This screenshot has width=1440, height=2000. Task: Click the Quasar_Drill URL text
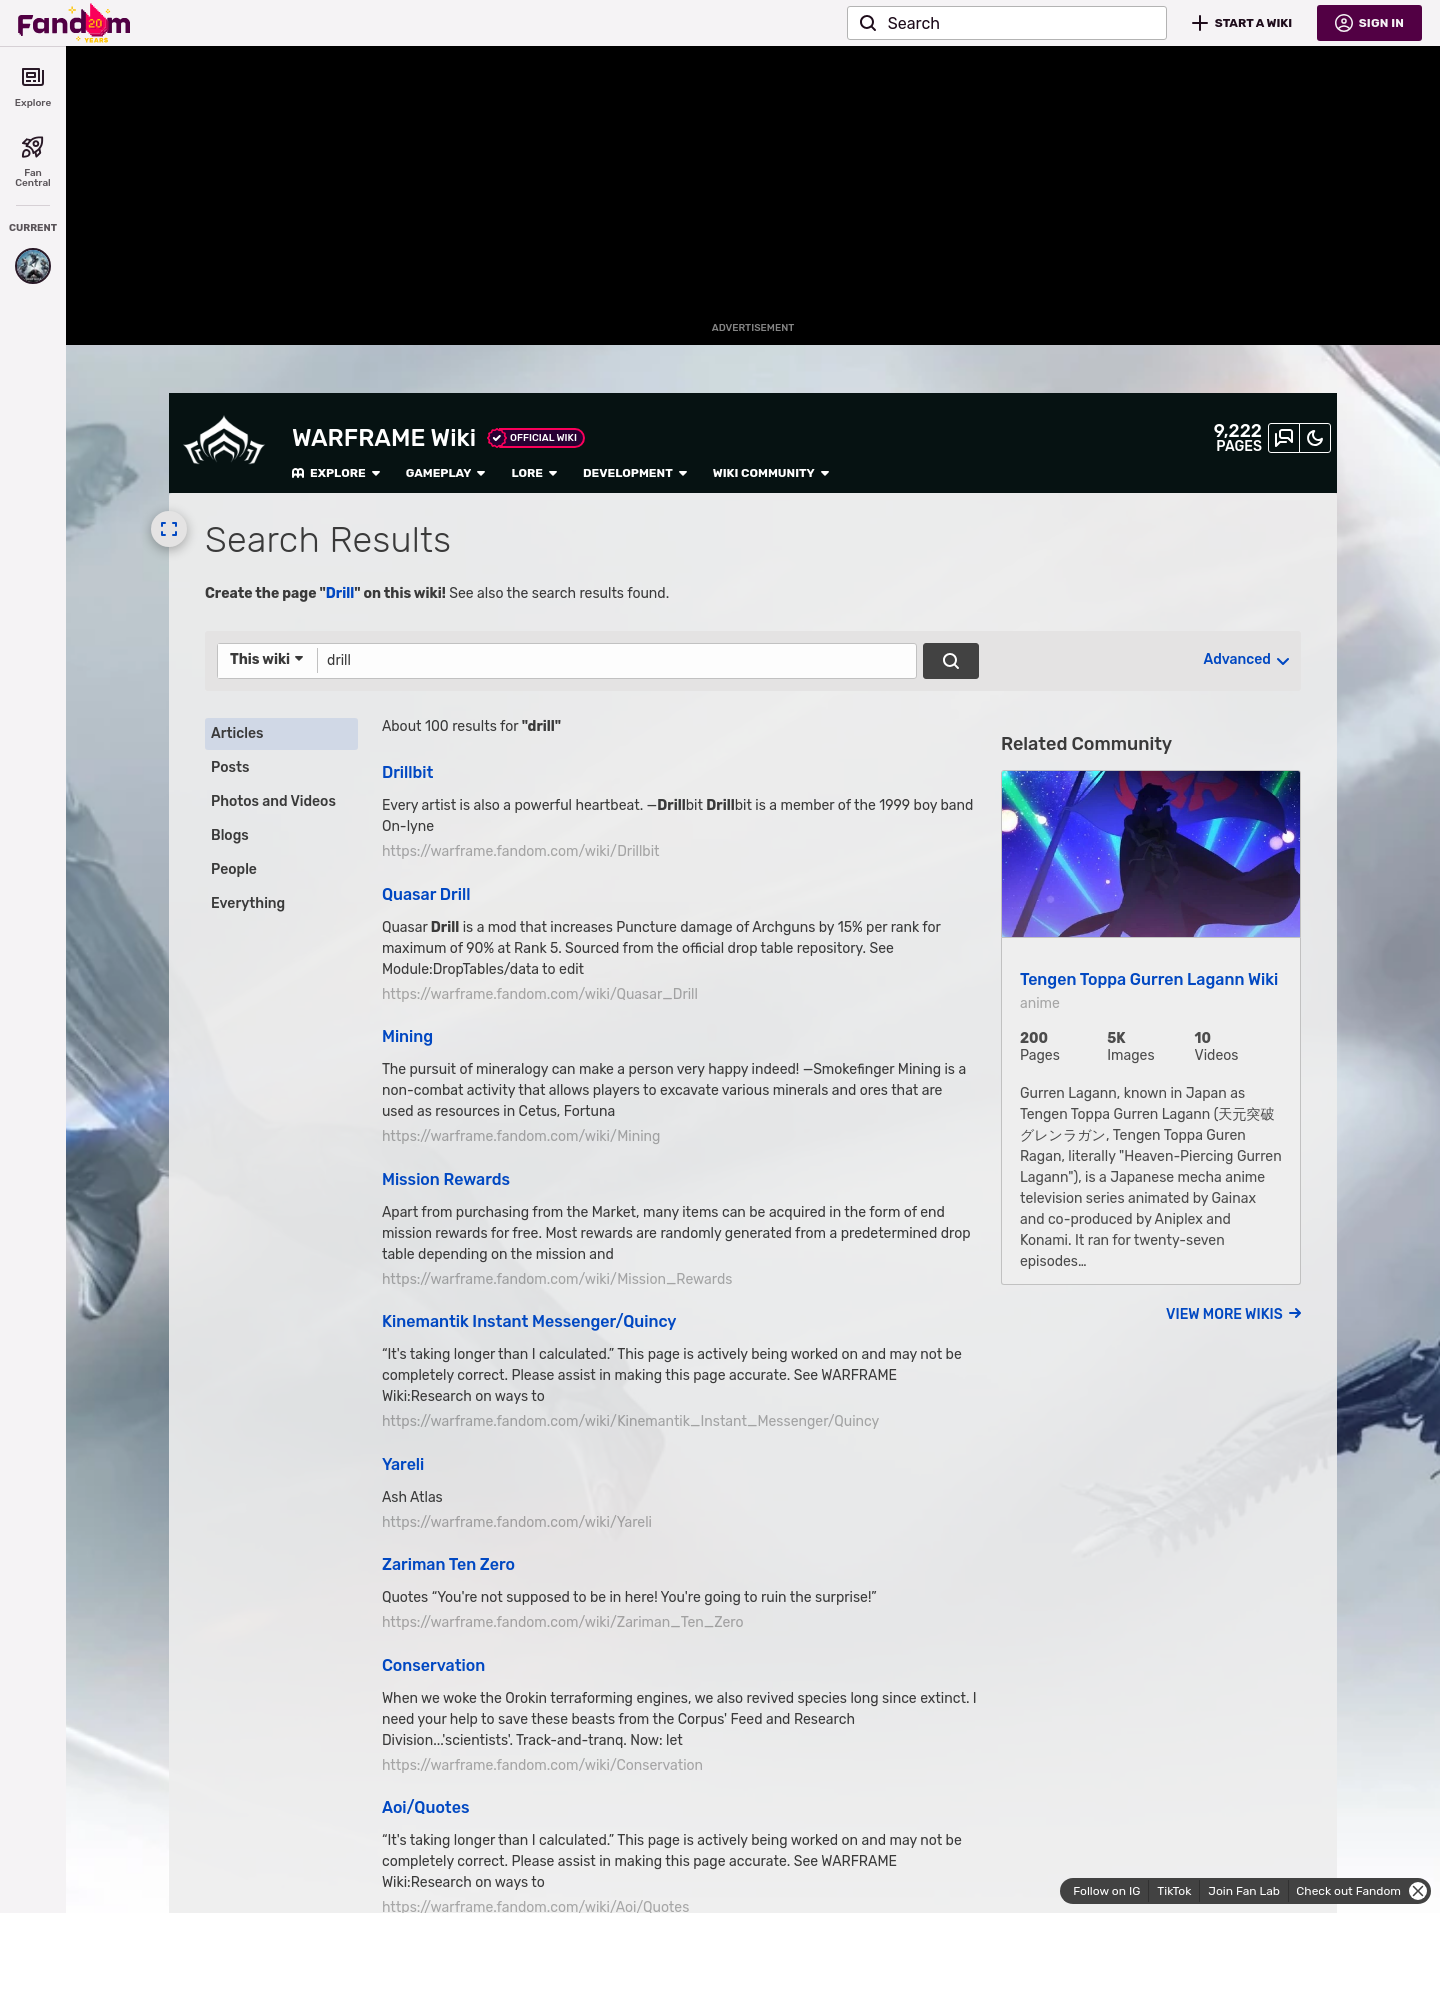pos(540,994)
